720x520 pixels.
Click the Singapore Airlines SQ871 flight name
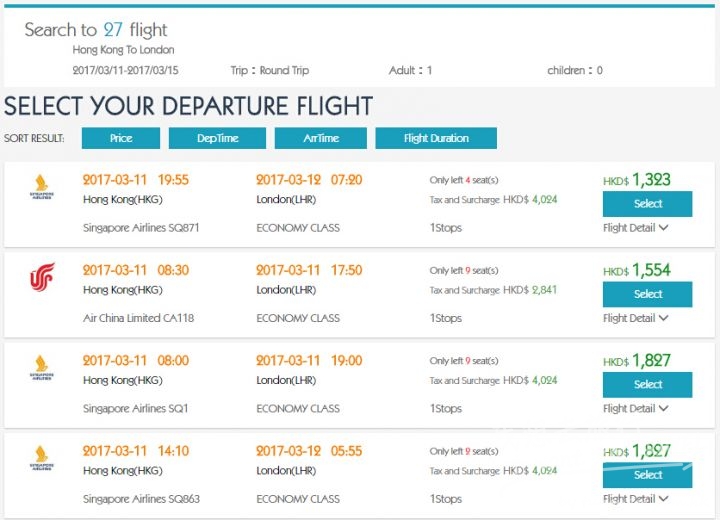tap(141, 227)
